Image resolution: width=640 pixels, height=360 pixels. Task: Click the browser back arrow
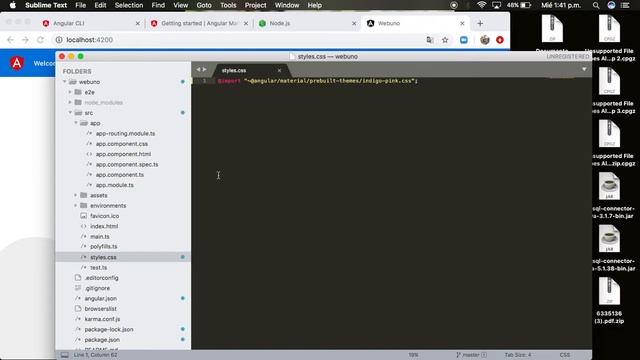[x=11, y=40]
